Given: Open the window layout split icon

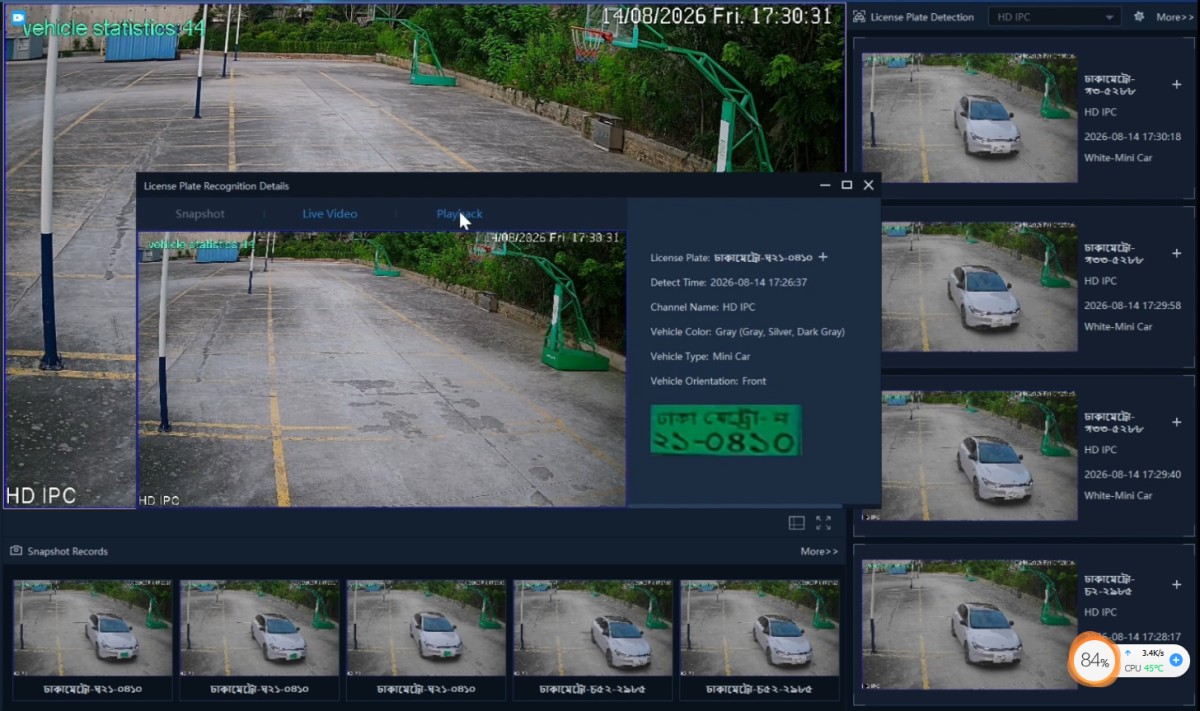Looking at the screenshot, I should click(x=796, y=523).
